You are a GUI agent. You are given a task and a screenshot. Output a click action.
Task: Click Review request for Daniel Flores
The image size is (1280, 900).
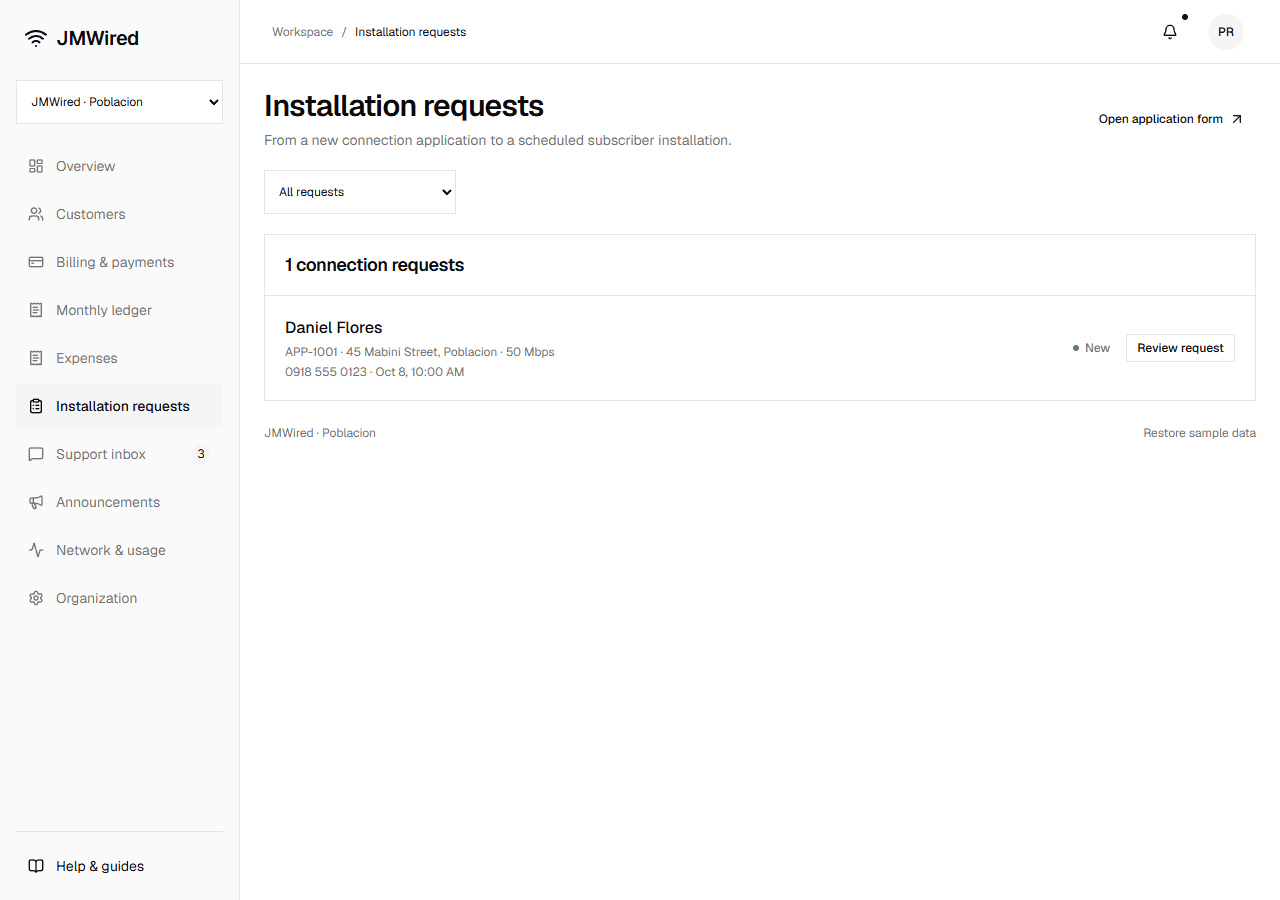tap(1180, 348)
